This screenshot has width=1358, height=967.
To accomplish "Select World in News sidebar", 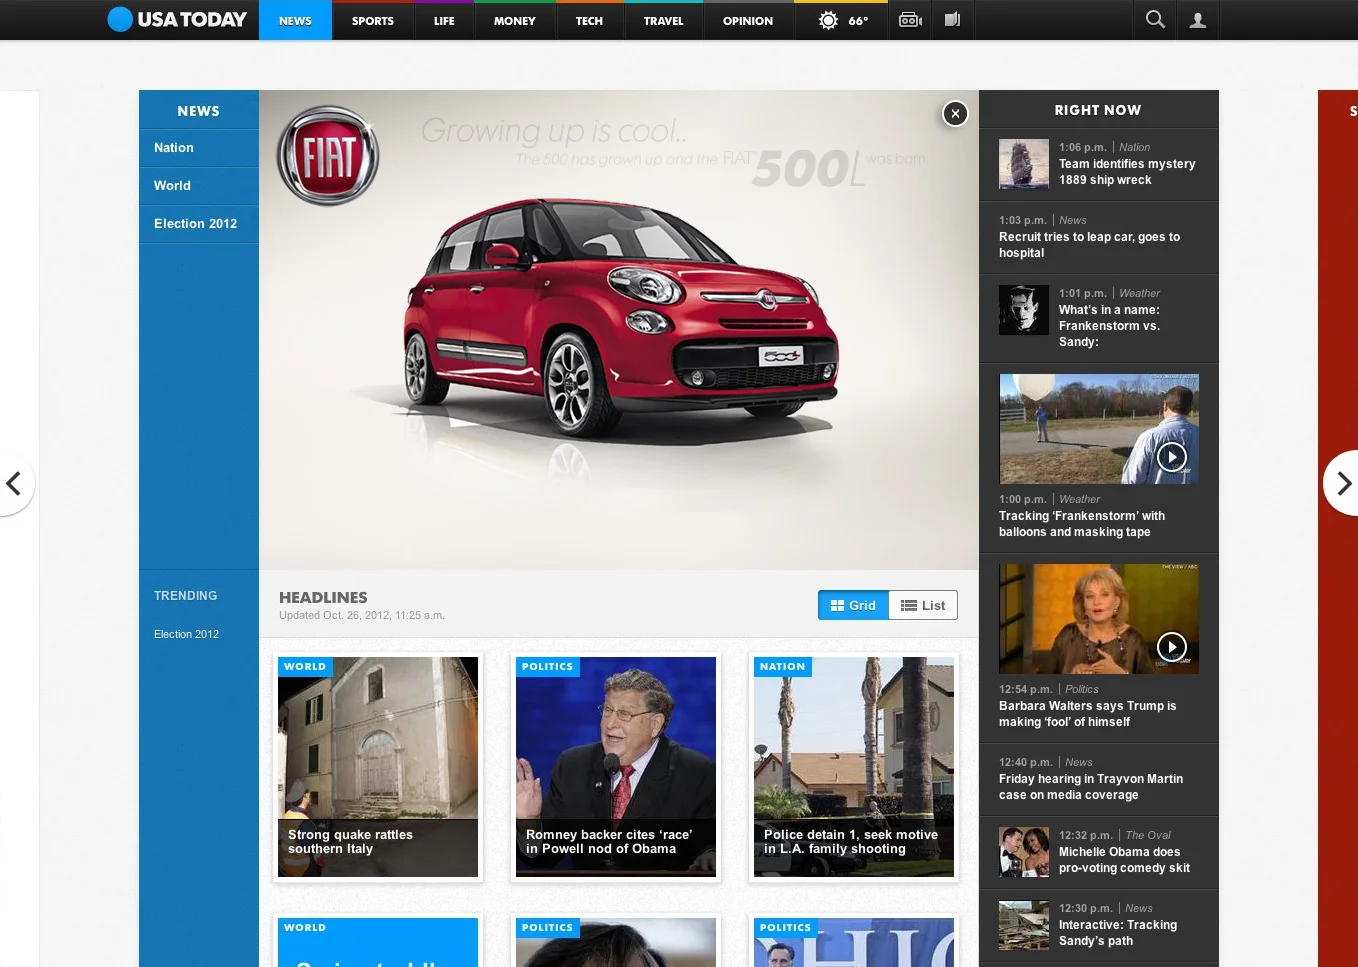I will coord(199,186).
